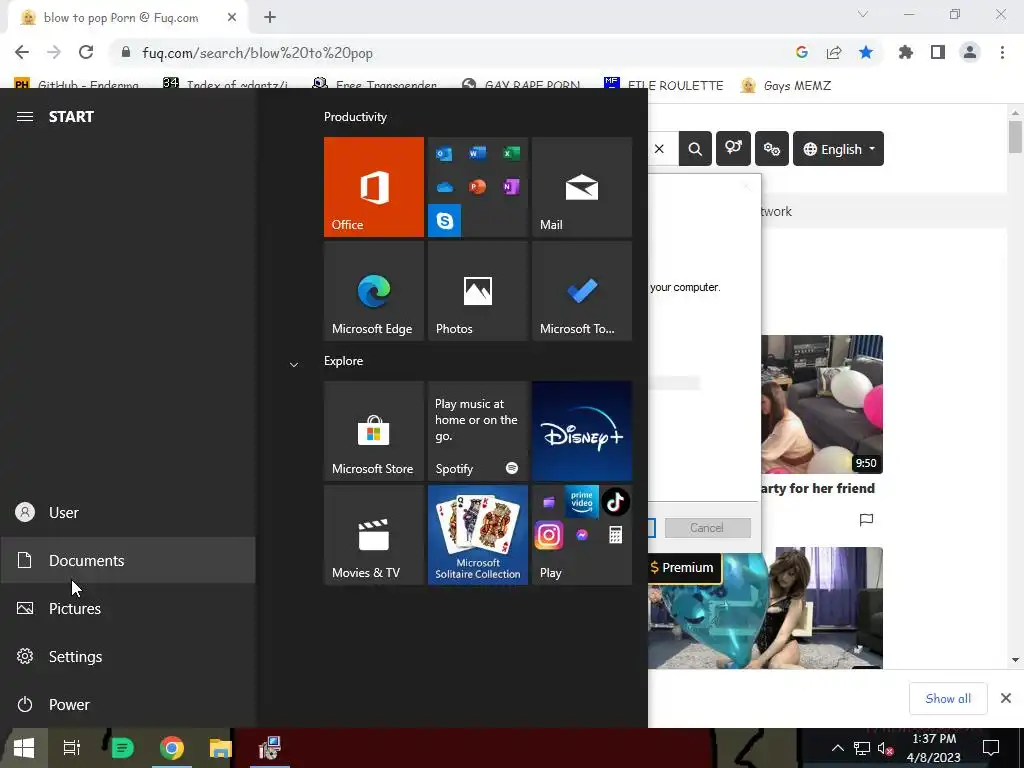
Task: Click the site gears settings button
Action: [x=772, y=149]
